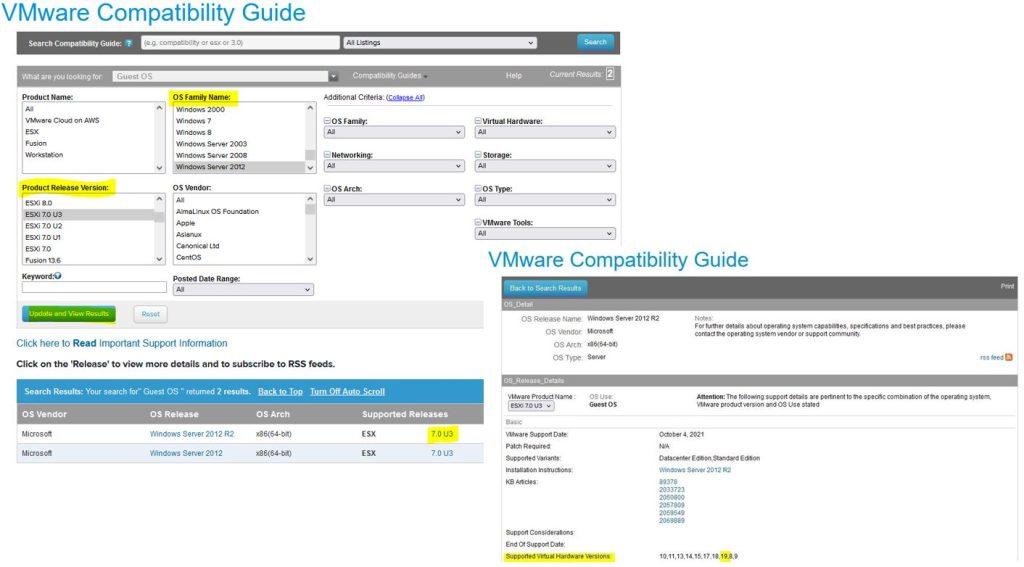
Task: Click up arrow of OS Vendor list scrollbar
Action: coord(310,199)
